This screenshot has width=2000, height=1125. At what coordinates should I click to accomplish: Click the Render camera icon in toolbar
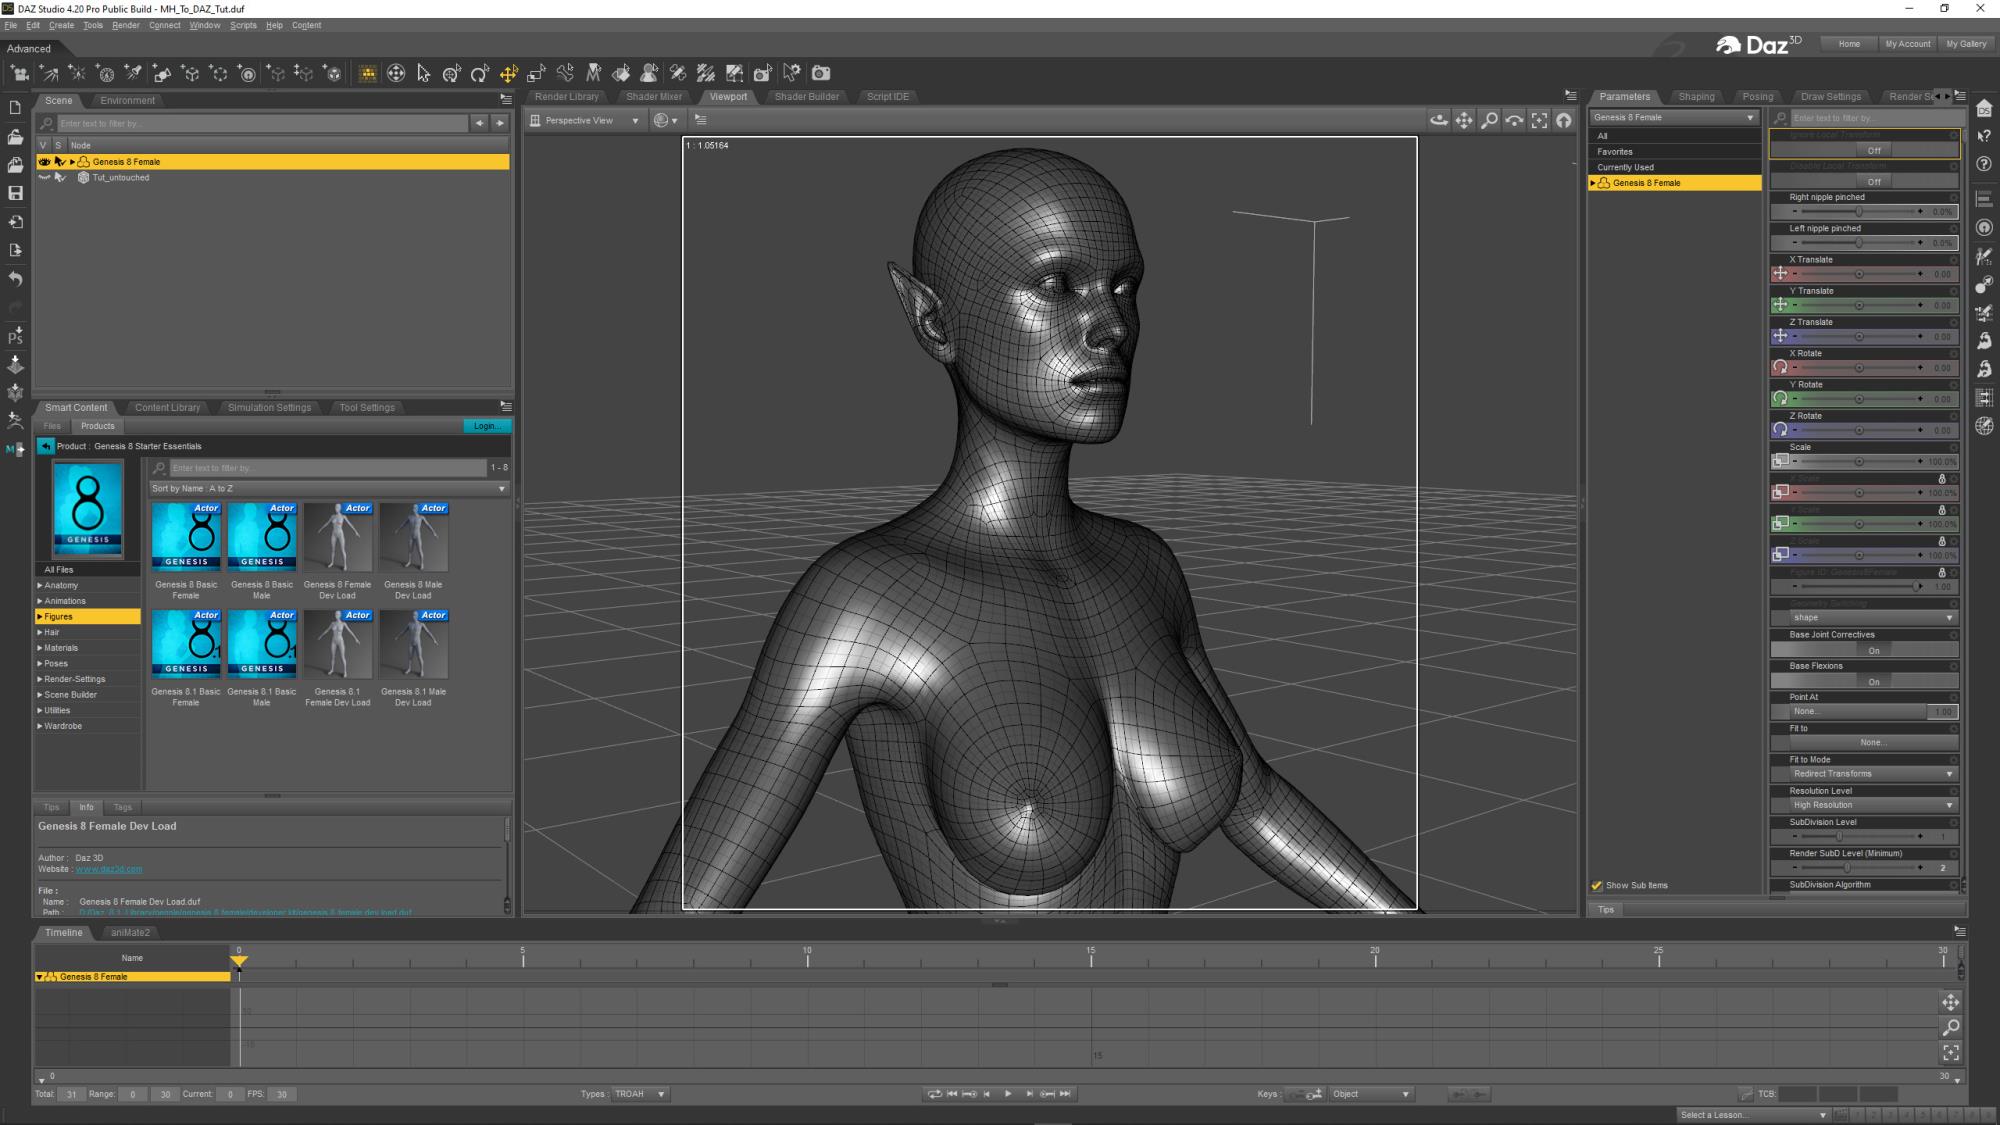click(x=821, y=73)
